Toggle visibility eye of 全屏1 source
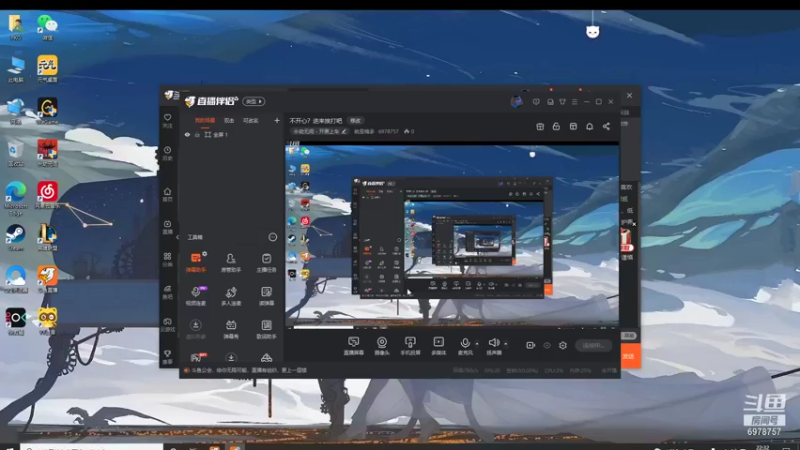 click(x=187, y=134)
